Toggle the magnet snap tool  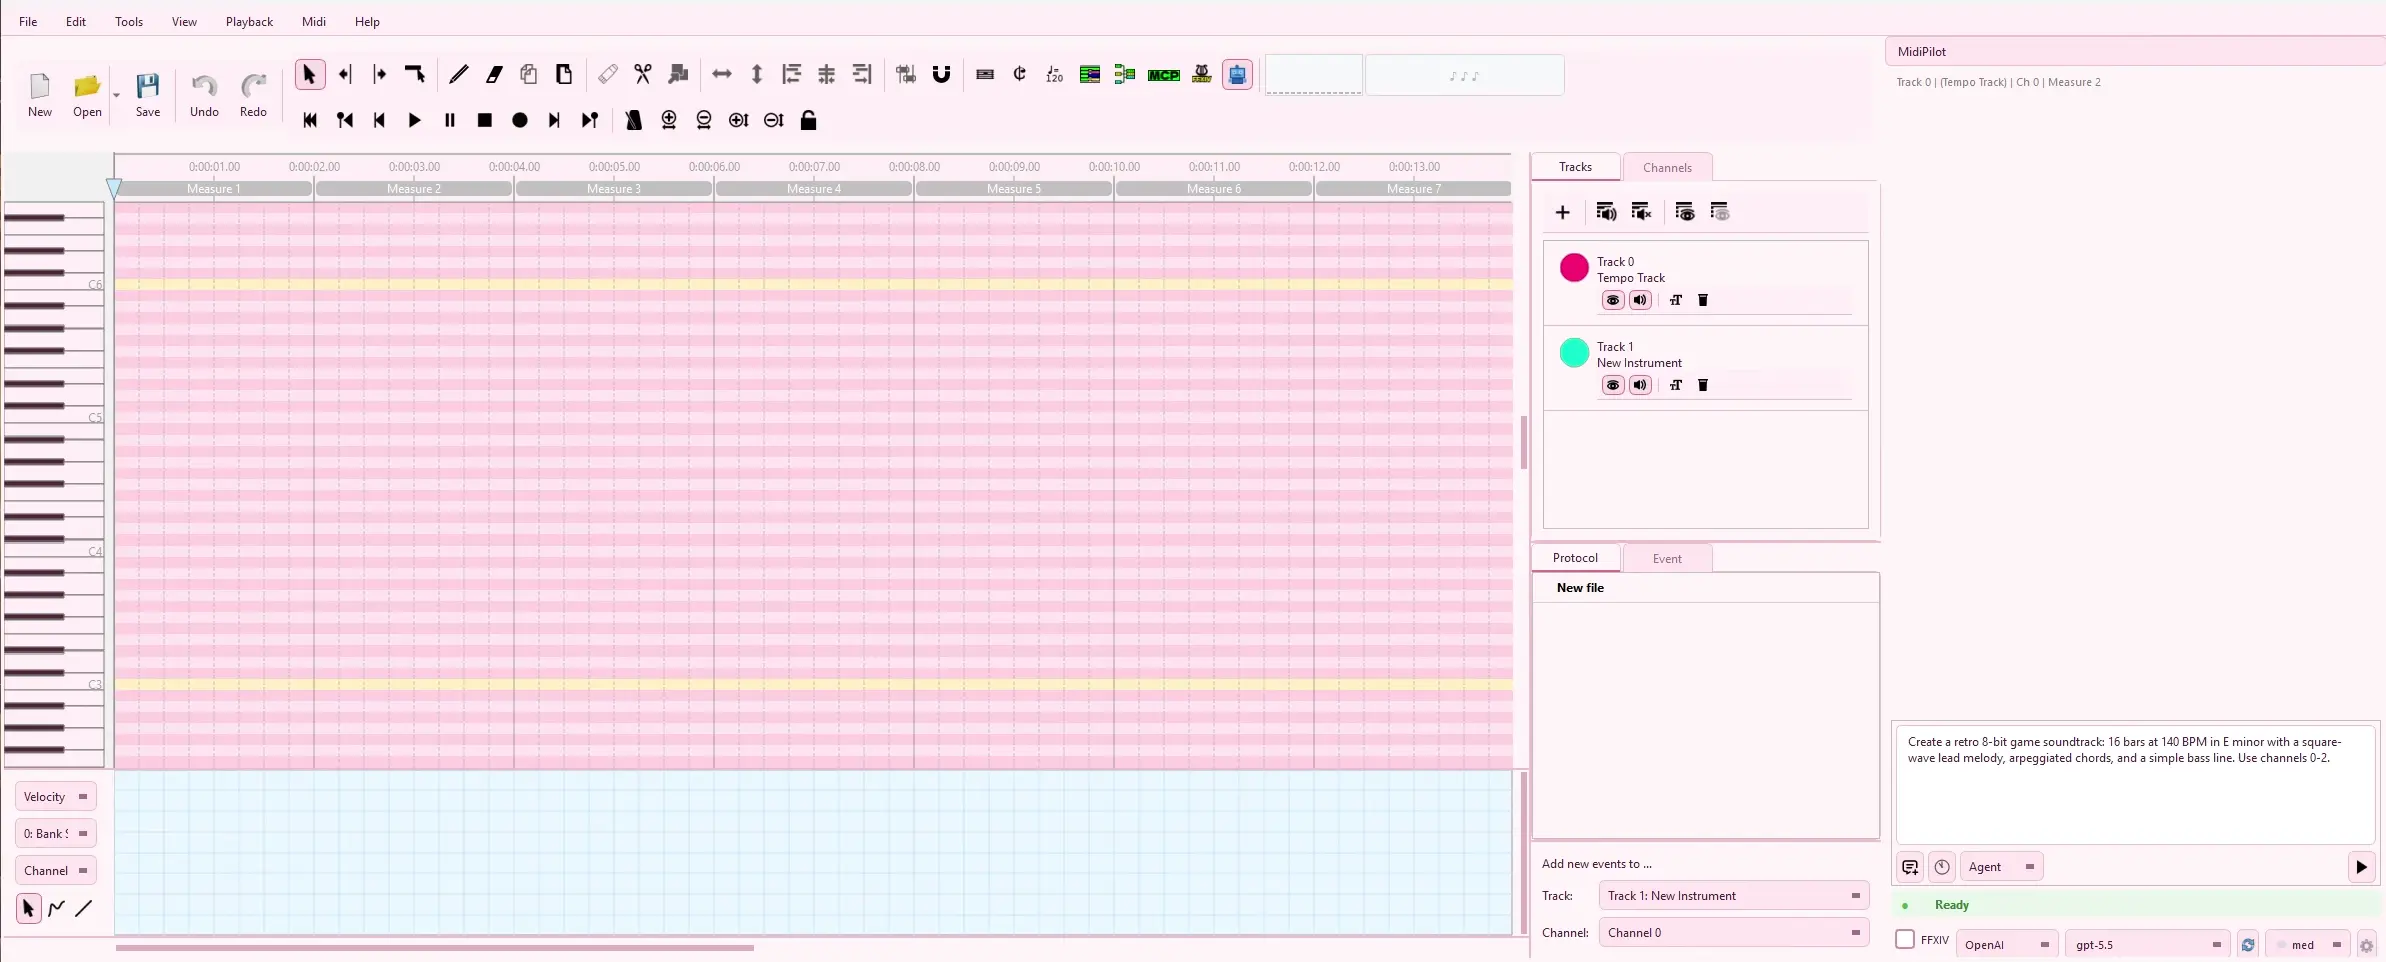coord(941,74)
